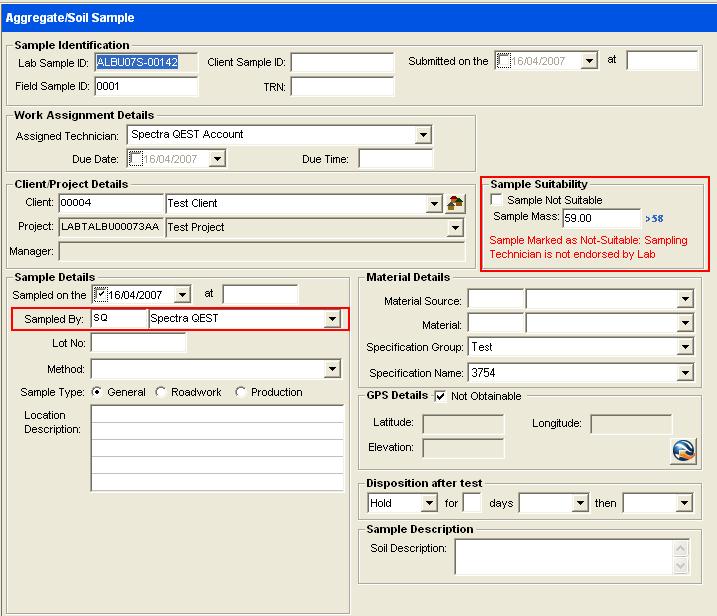Select the Roadwork sample type

[161, 392]
